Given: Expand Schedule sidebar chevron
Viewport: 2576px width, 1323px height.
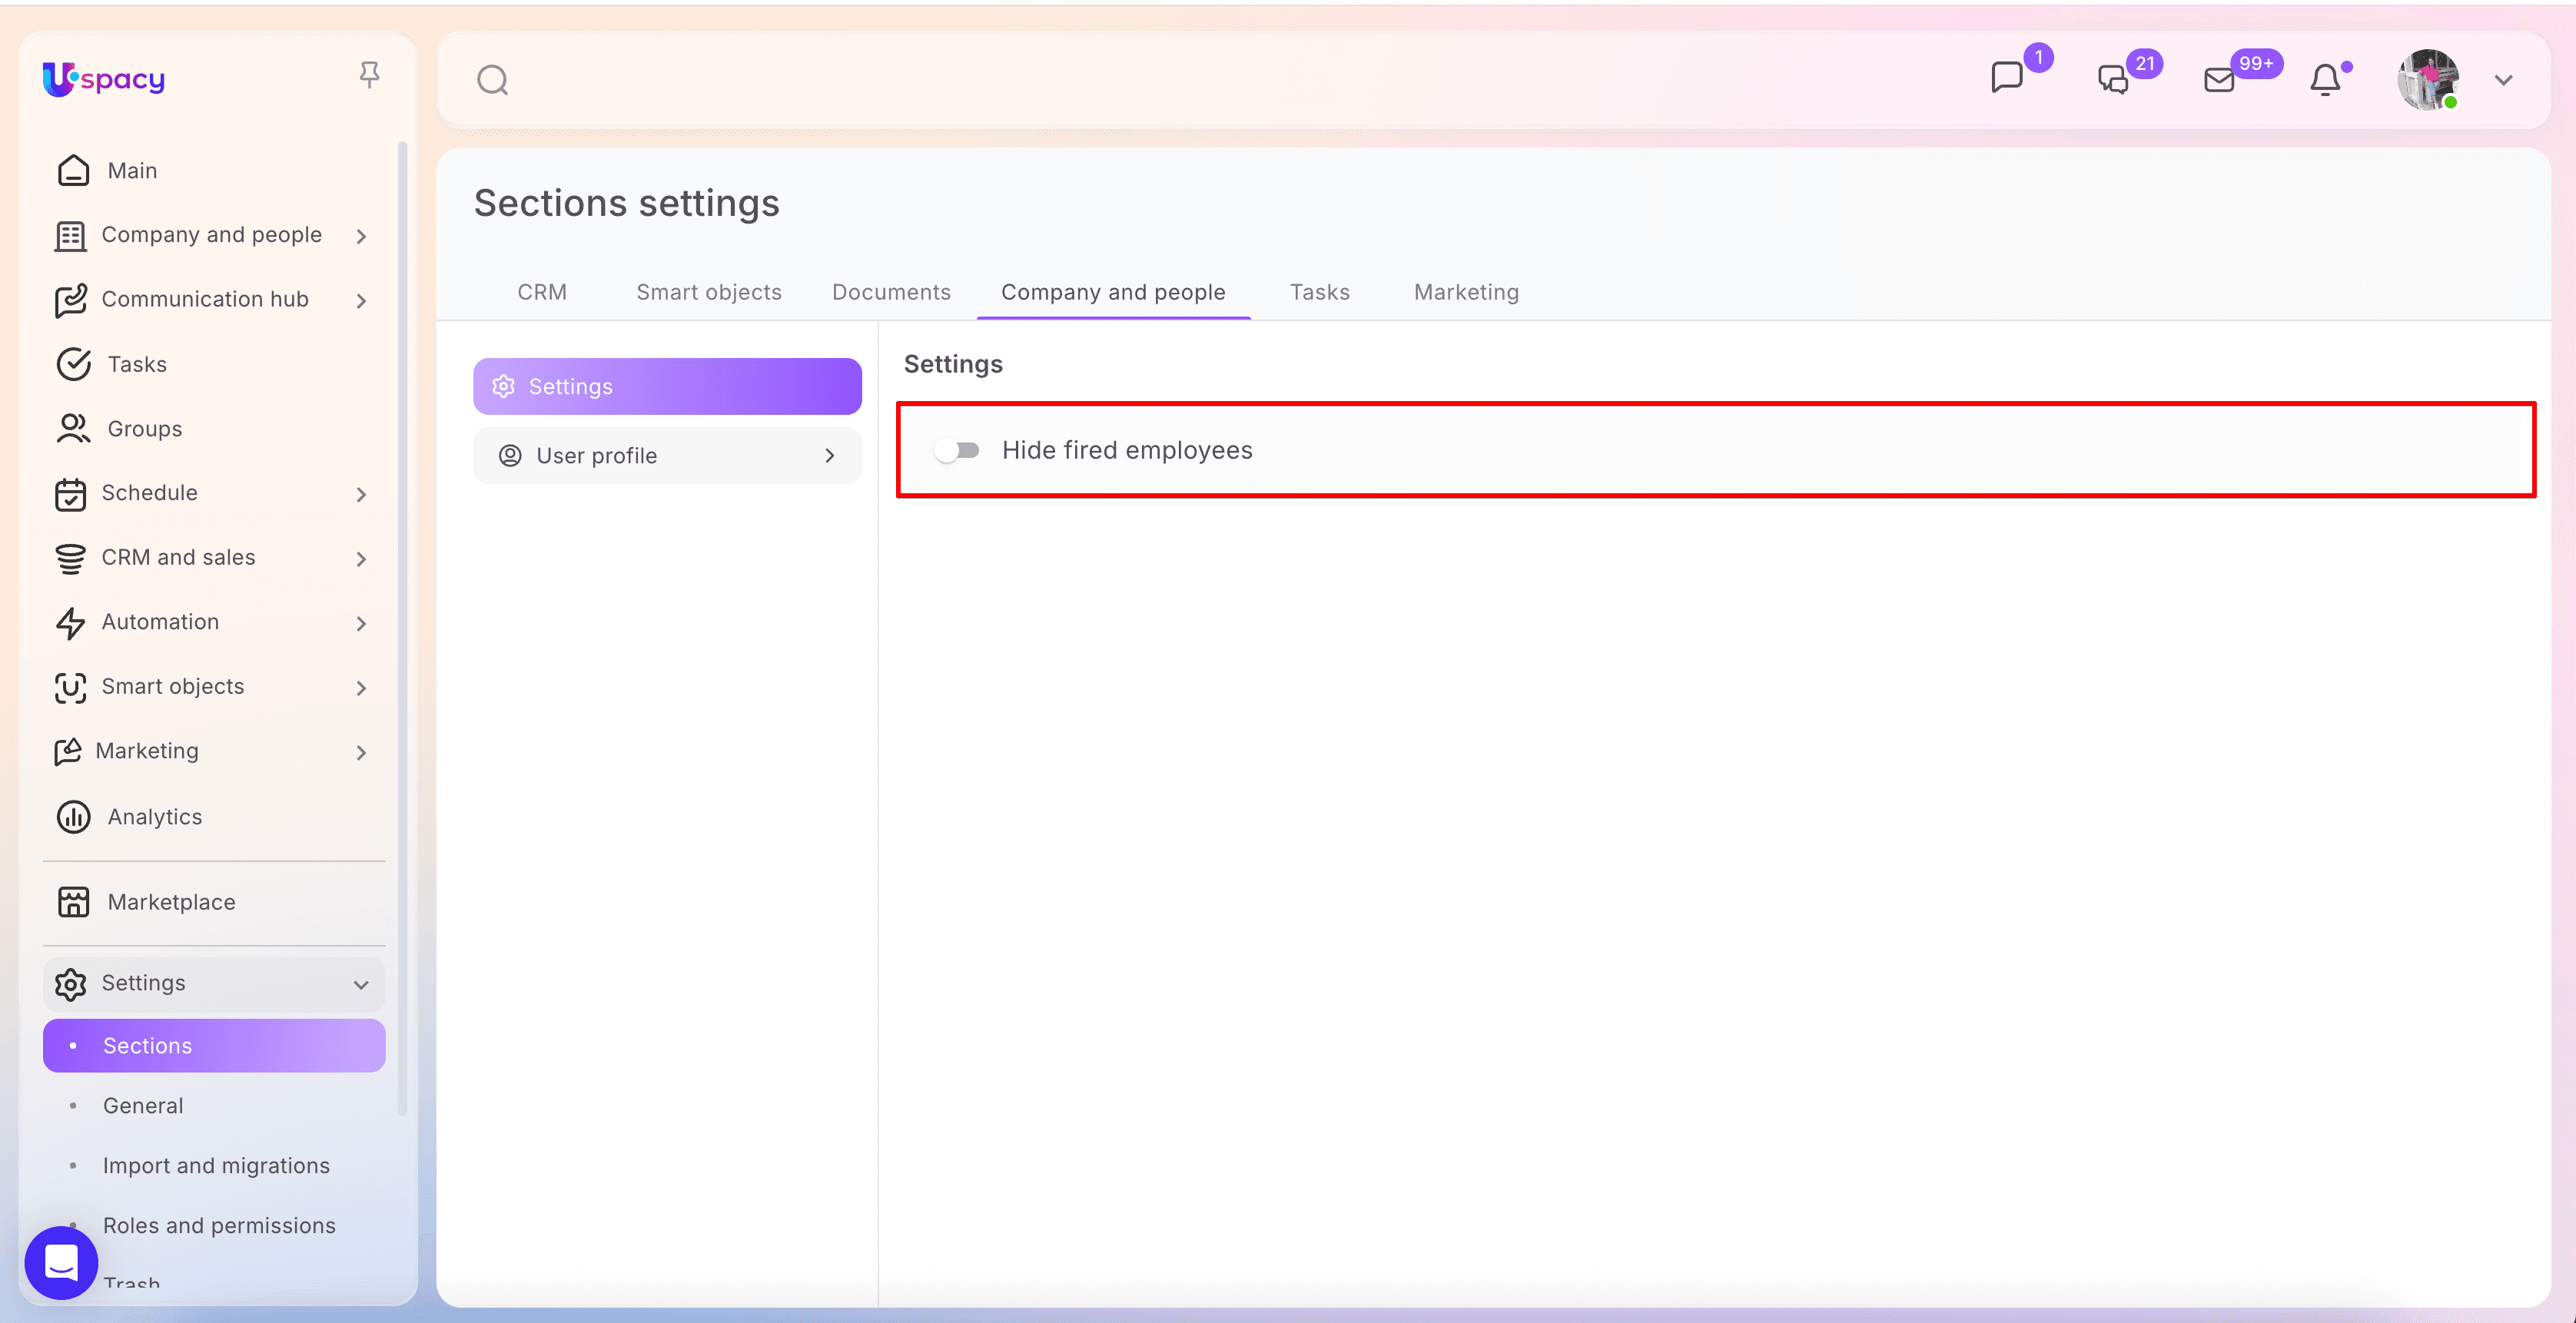Looking at the screenshot, I should (361, 494).
